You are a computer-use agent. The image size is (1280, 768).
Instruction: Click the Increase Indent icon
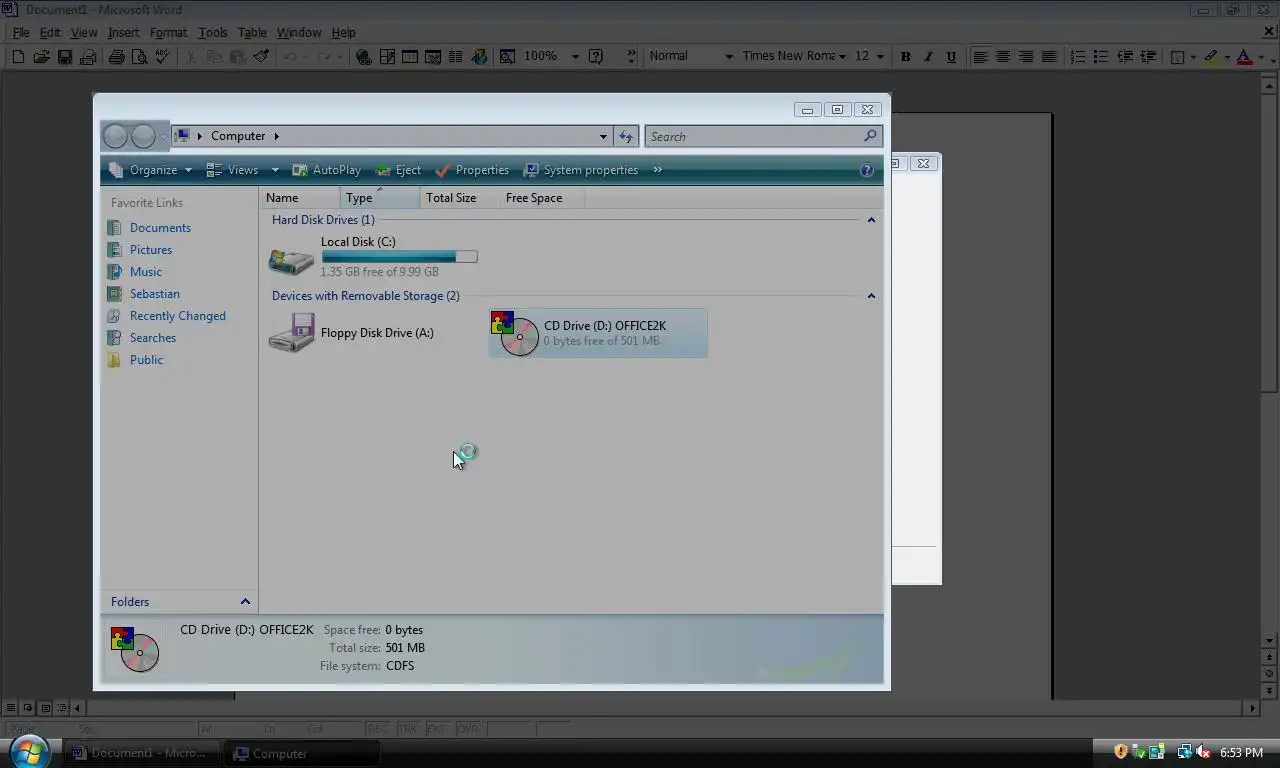coord(1147,57)
